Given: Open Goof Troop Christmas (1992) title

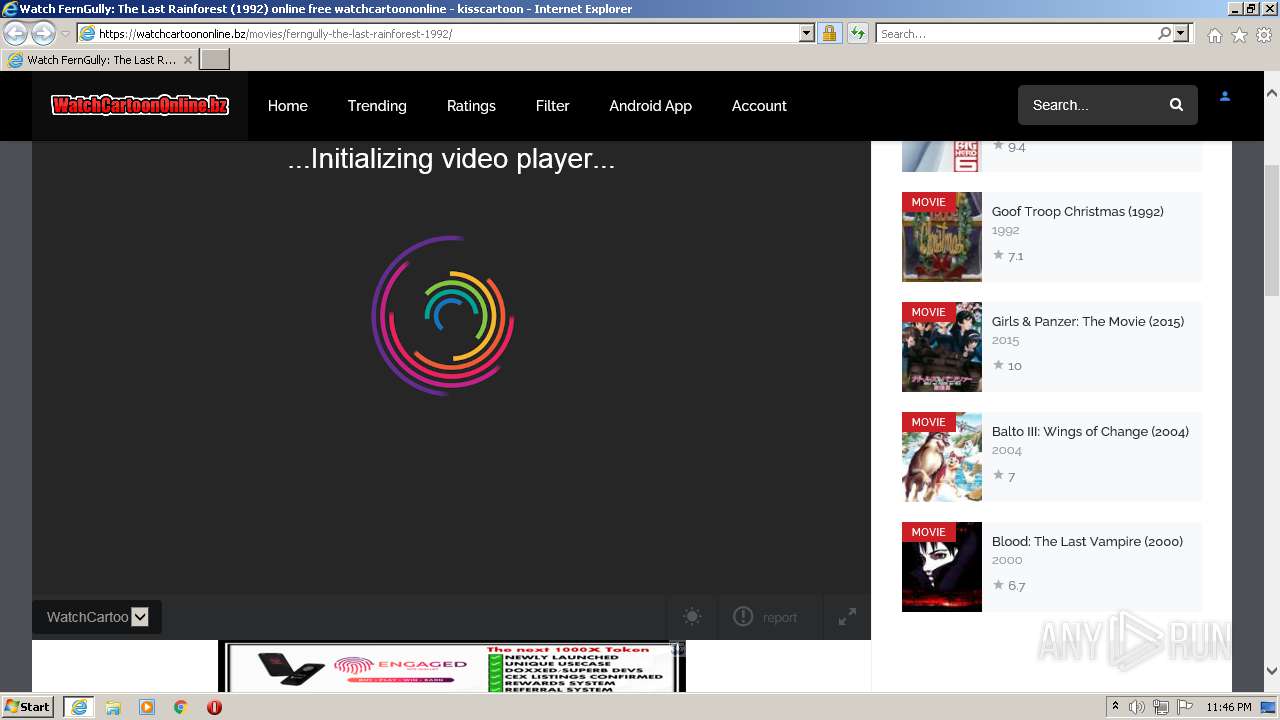Looking at the screenshot, I should pyautogui.click(x=1077, y=211).
